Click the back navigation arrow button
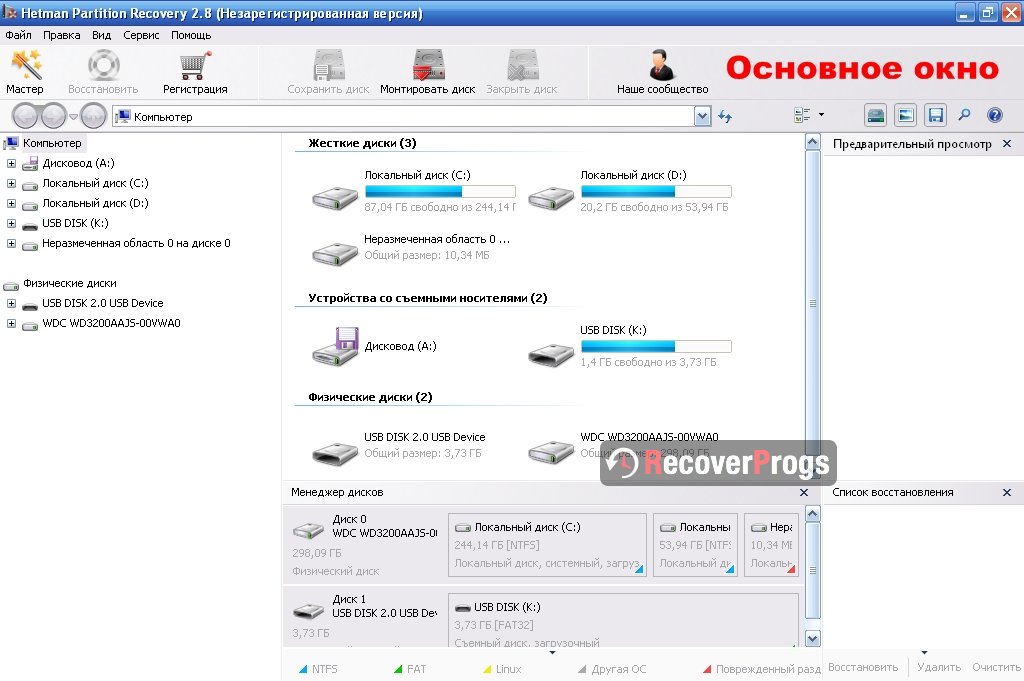This screenshot has width=1024, height=681. click(x=25, y=116)
